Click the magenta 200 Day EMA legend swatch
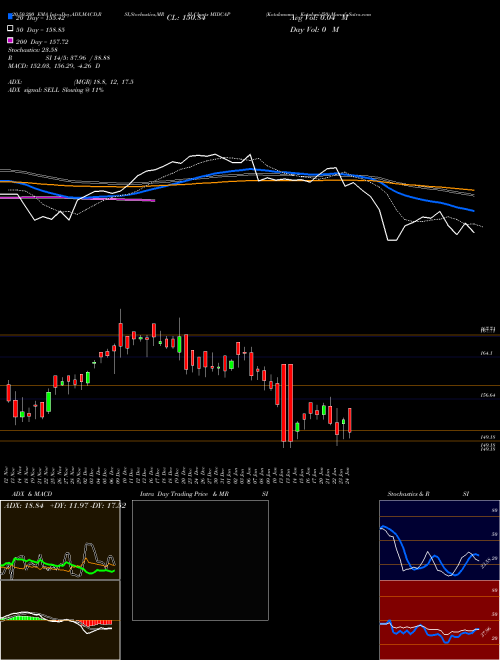This screenshot has width=500, height=660. [x=10, y=40]
